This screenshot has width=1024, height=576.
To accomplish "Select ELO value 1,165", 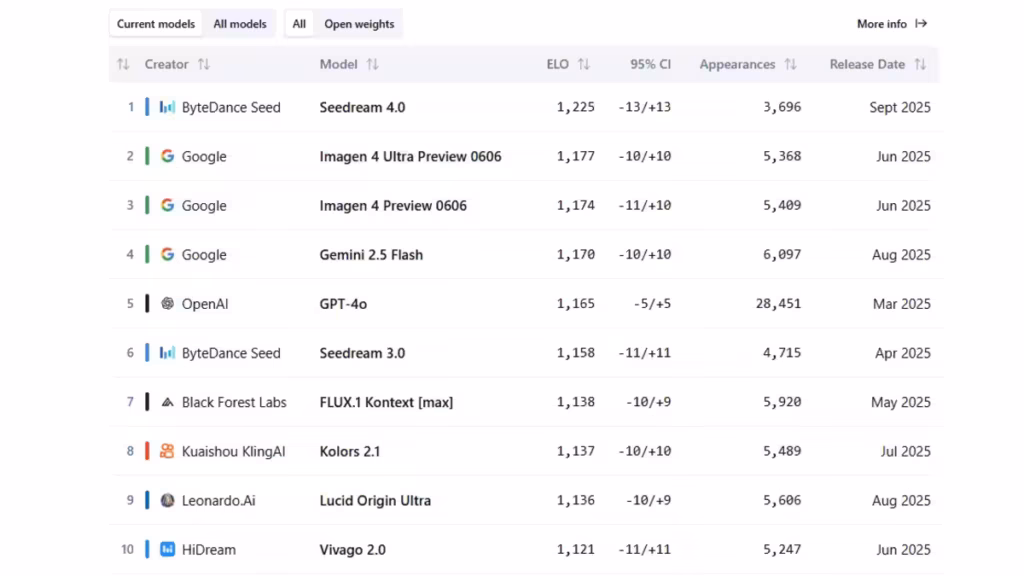I will point(575,304).
